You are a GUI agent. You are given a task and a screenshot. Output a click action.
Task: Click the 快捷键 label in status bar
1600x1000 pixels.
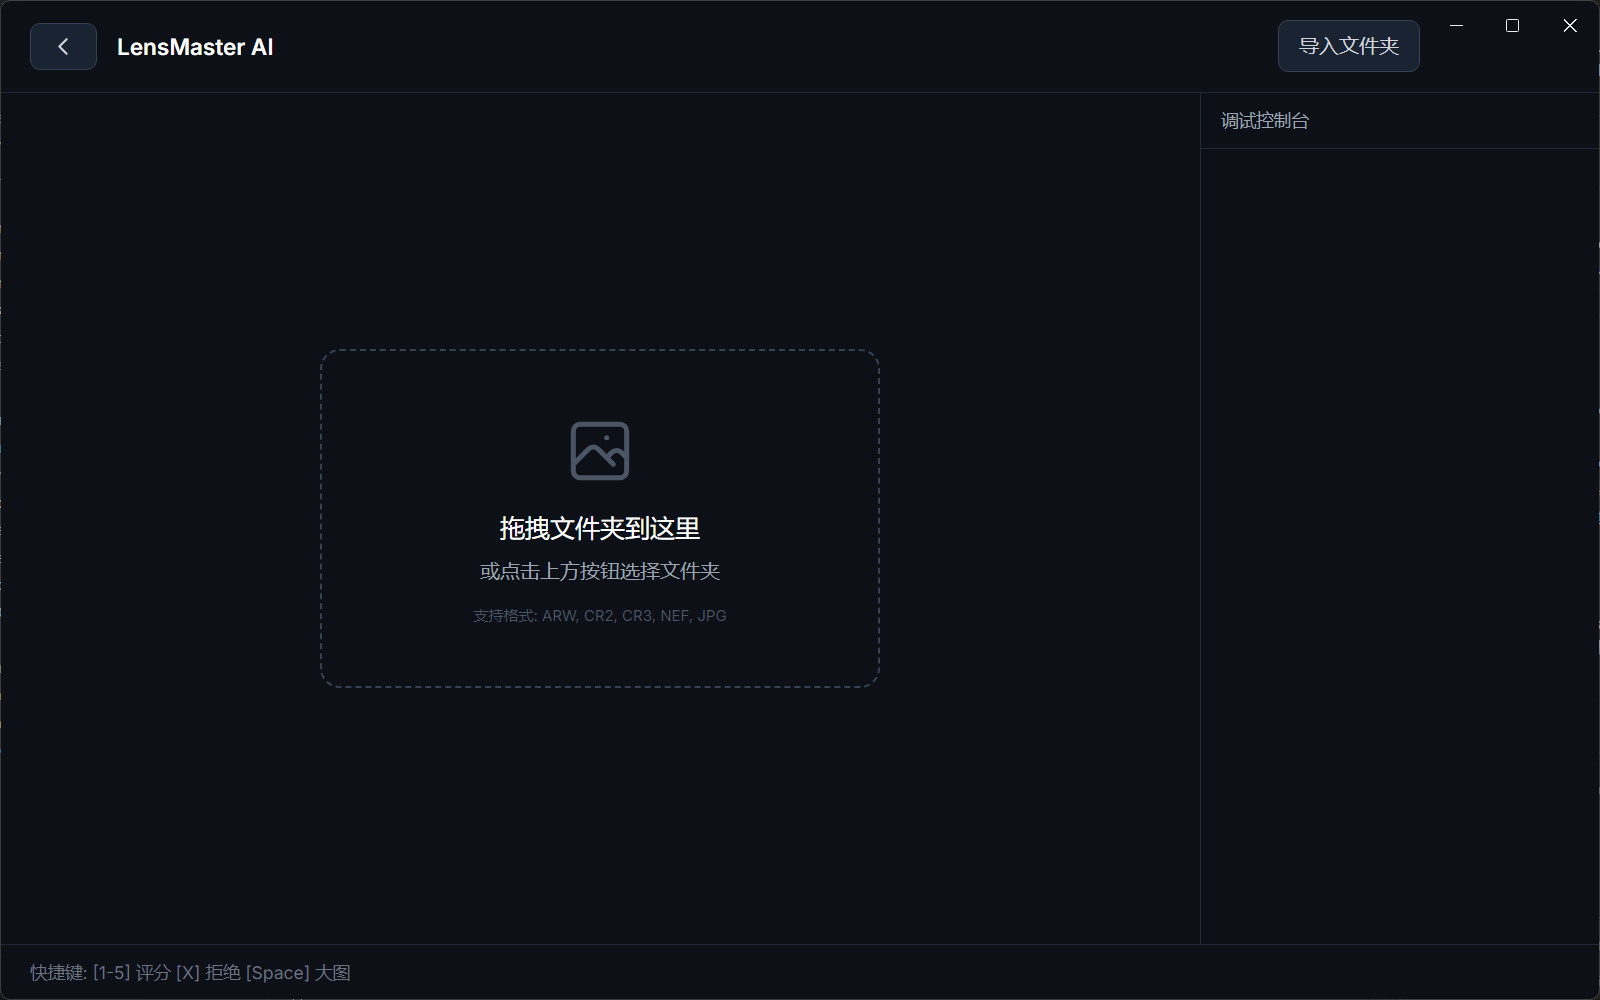coord(58,973)
